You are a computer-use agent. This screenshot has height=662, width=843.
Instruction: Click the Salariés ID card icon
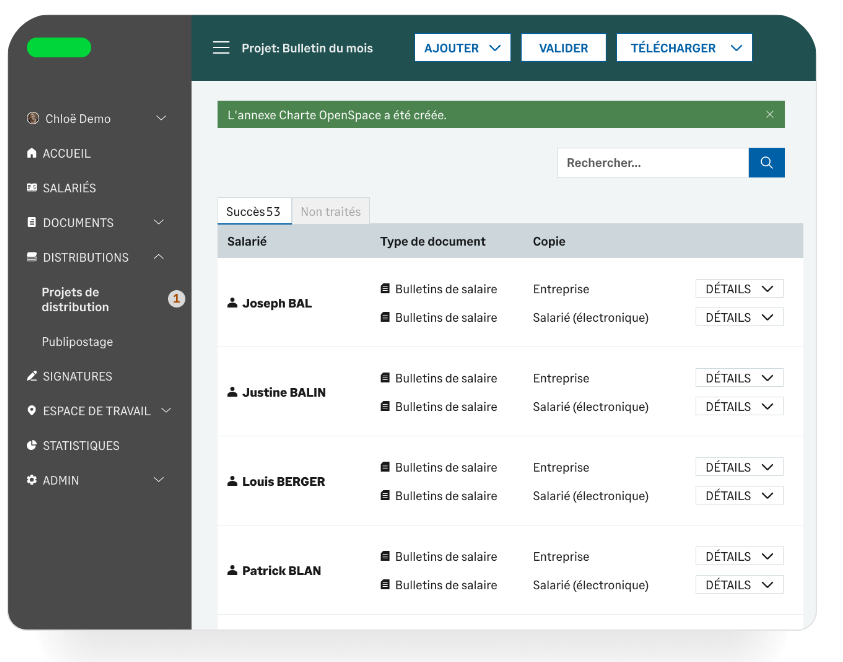click(x=32, y=188)
